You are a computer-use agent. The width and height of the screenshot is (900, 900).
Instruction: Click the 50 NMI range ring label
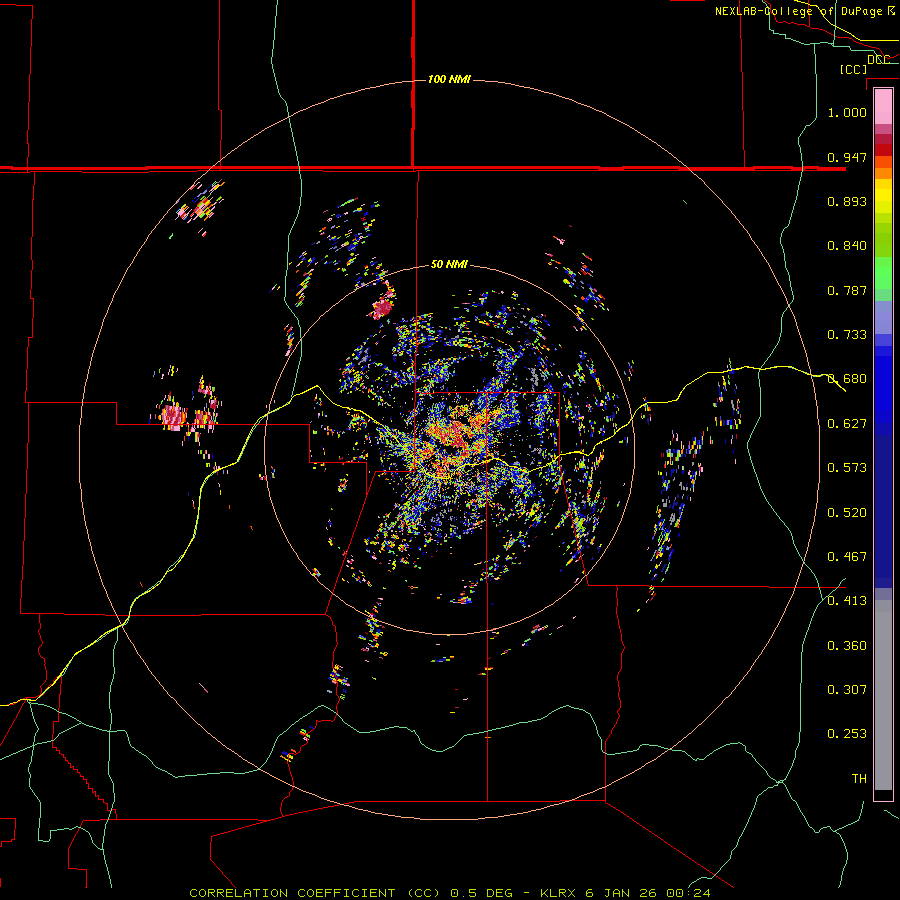449,265
